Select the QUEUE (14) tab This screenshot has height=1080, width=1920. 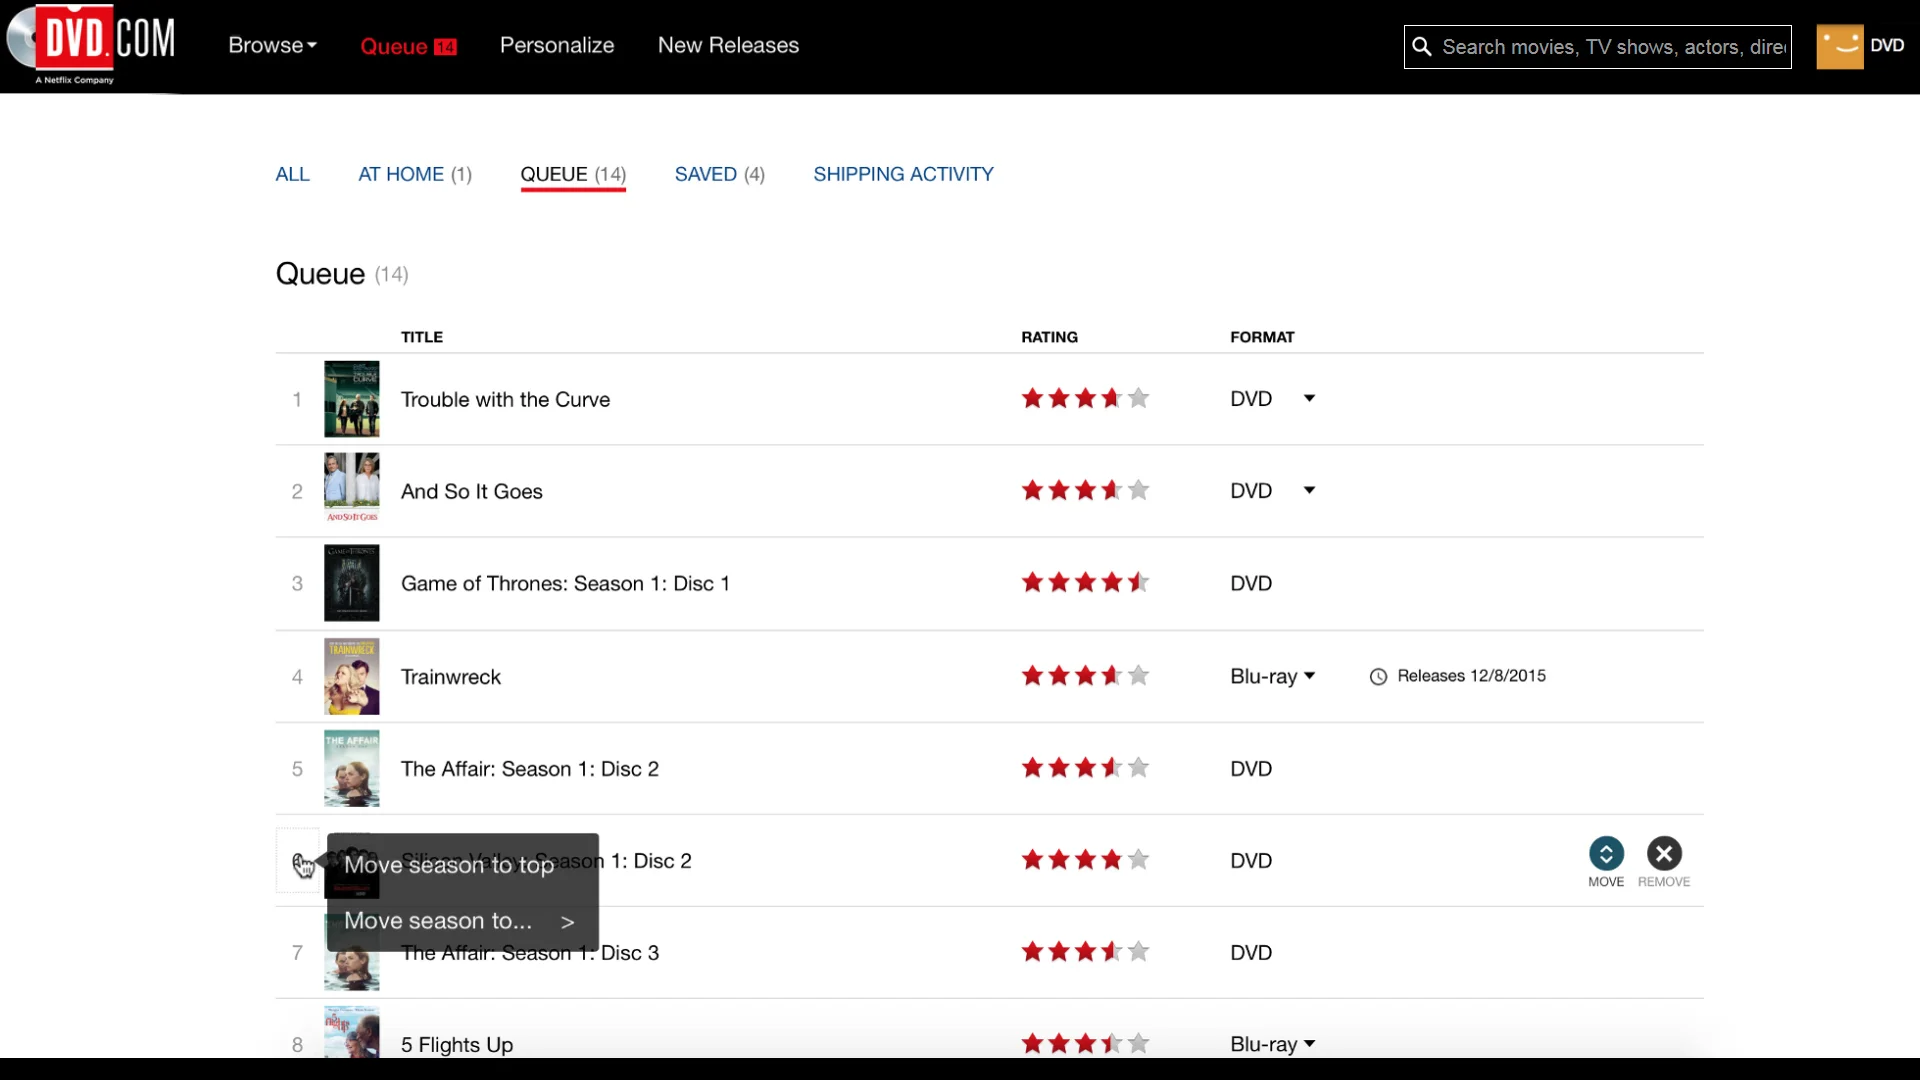click(x=573, y=174)
